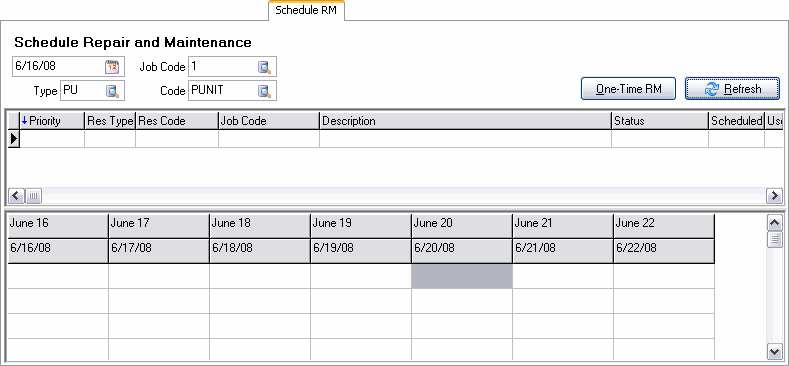
Task: Refresh the schedule list
Action: [x=732, y=89]
